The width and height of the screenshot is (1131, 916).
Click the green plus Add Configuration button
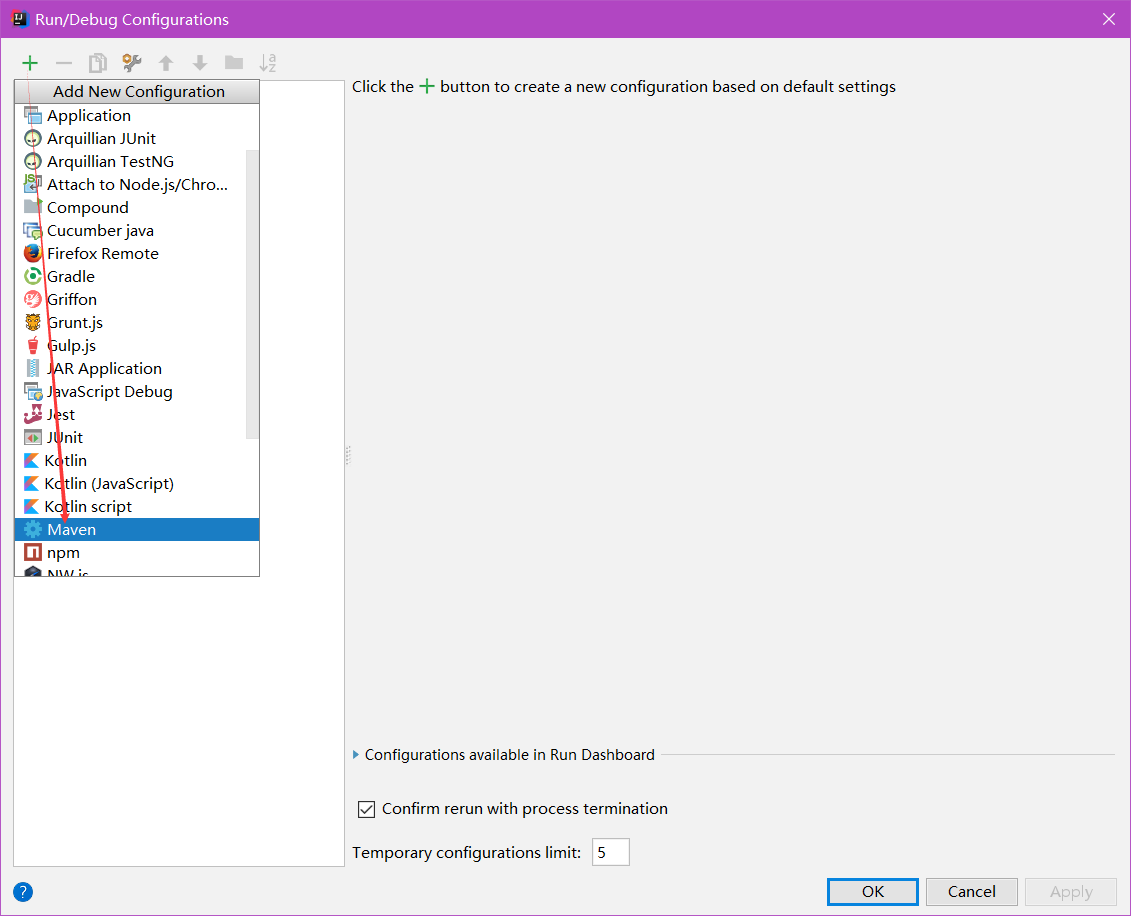click(x=30, y=63)
